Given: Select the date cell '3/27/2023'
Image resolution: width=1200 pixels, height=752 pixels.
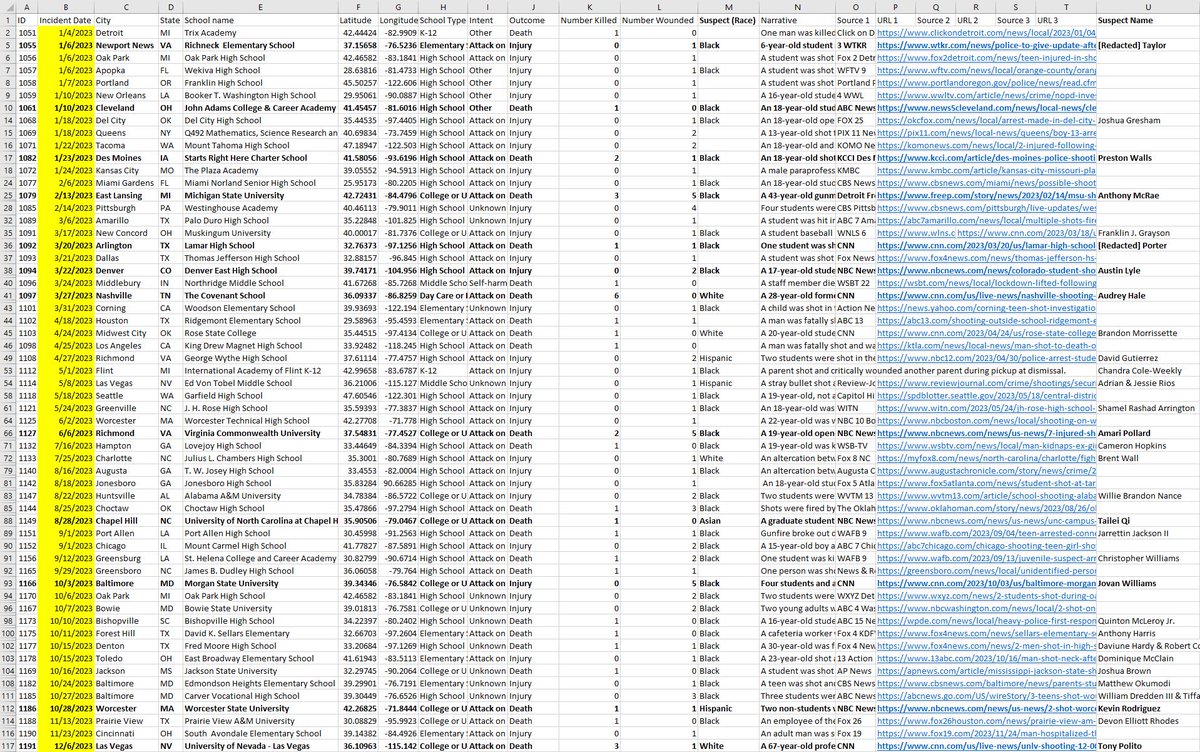Looking at the screenshot, I should pyautogui.click(x=65, y=295).
